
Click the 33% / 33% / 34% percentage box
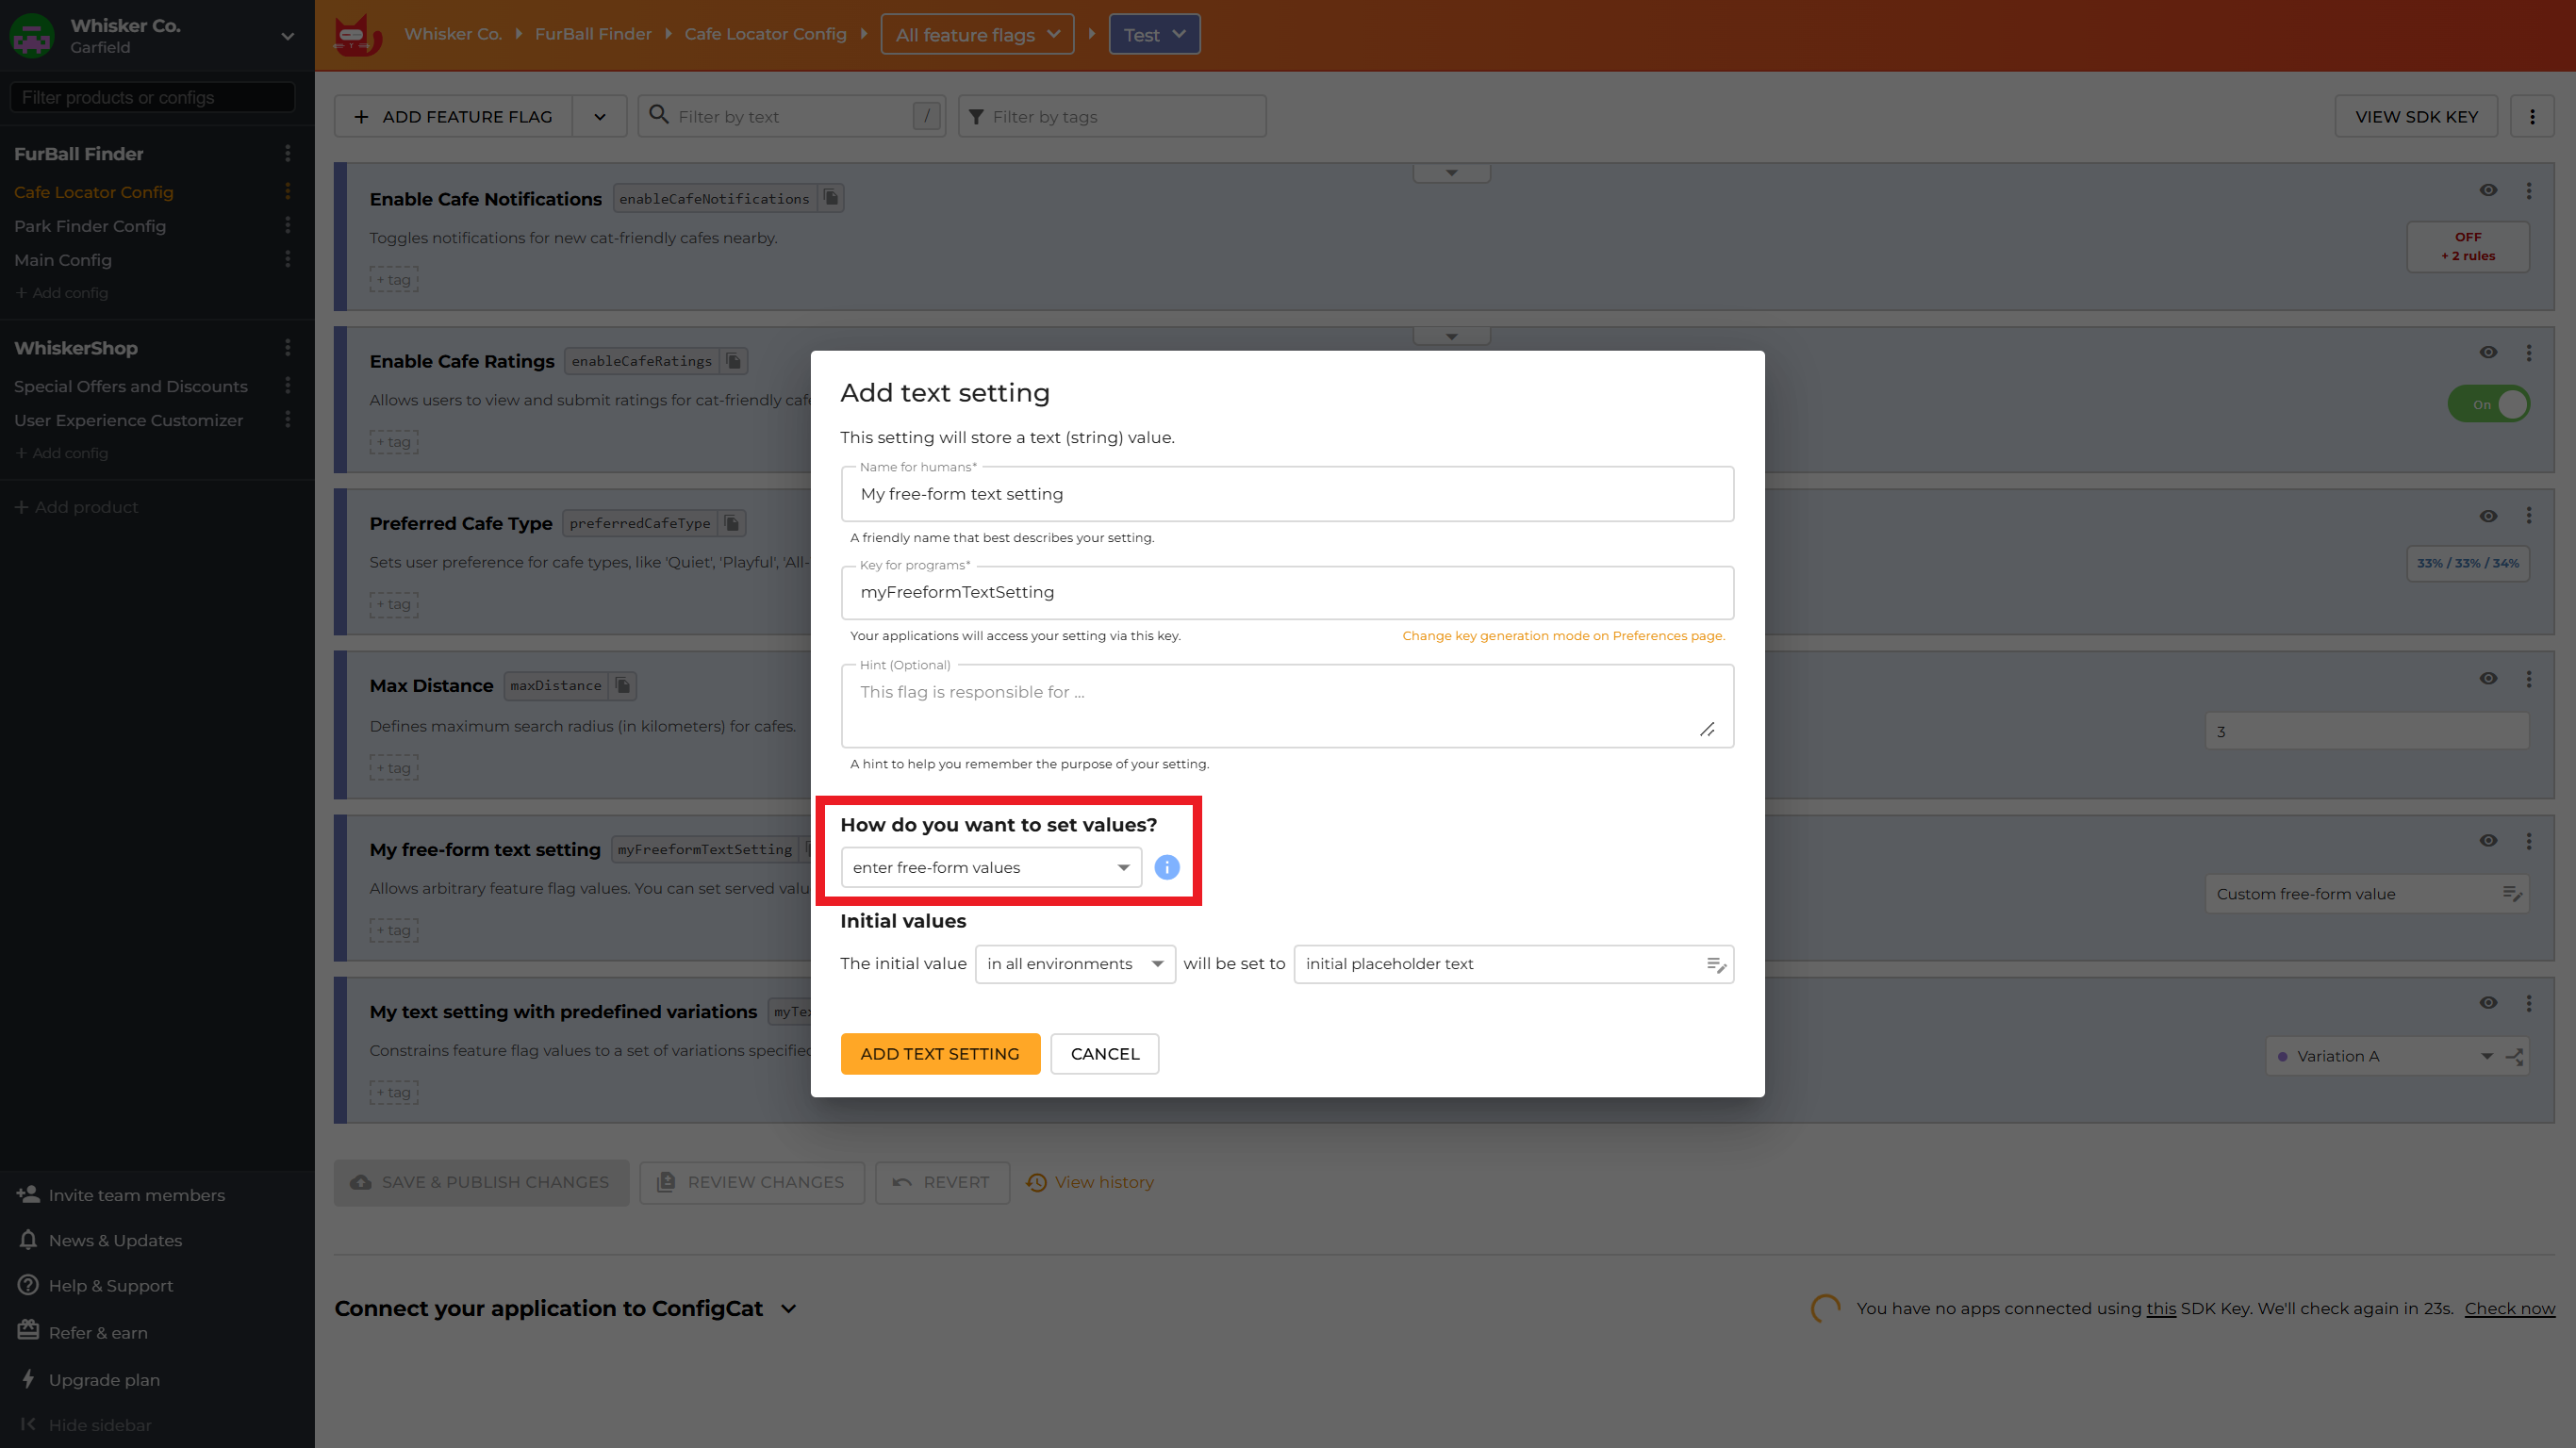coord(2467,563)
